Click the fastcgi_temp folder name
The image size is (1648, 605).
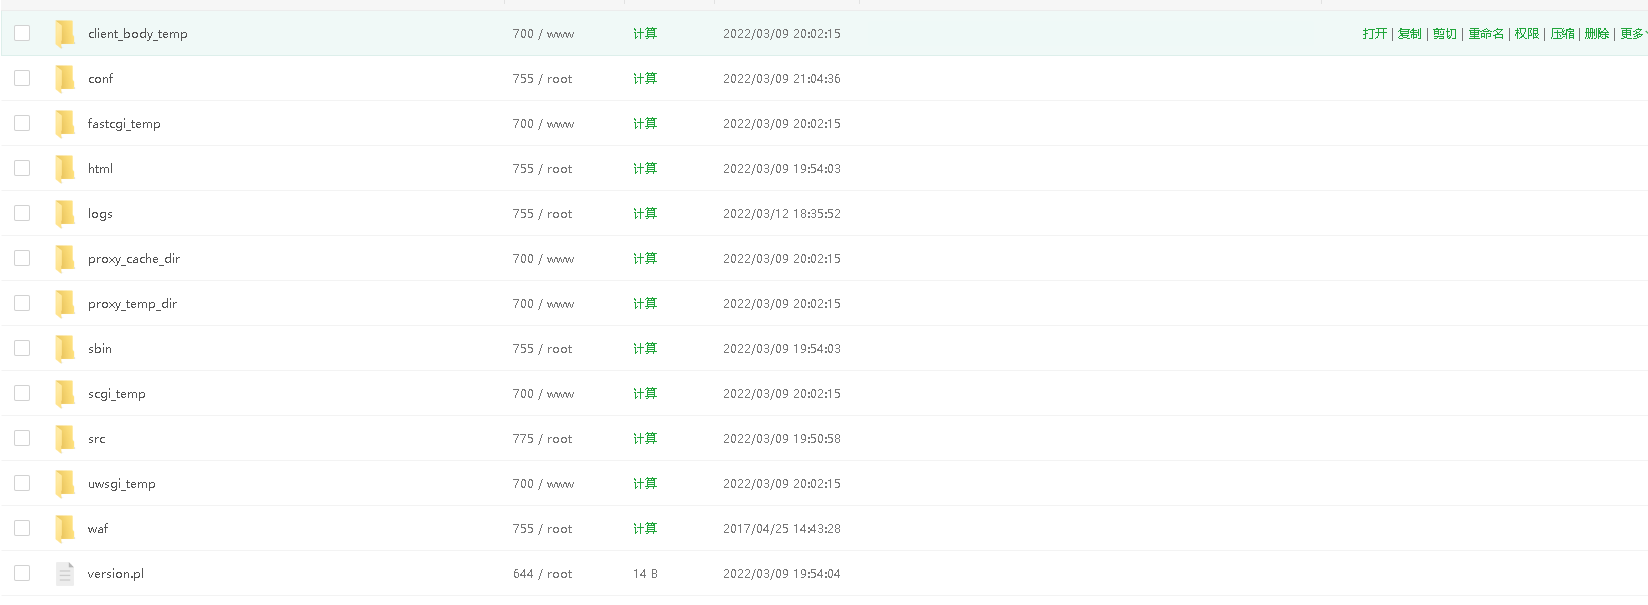click(x=124, y=124)
